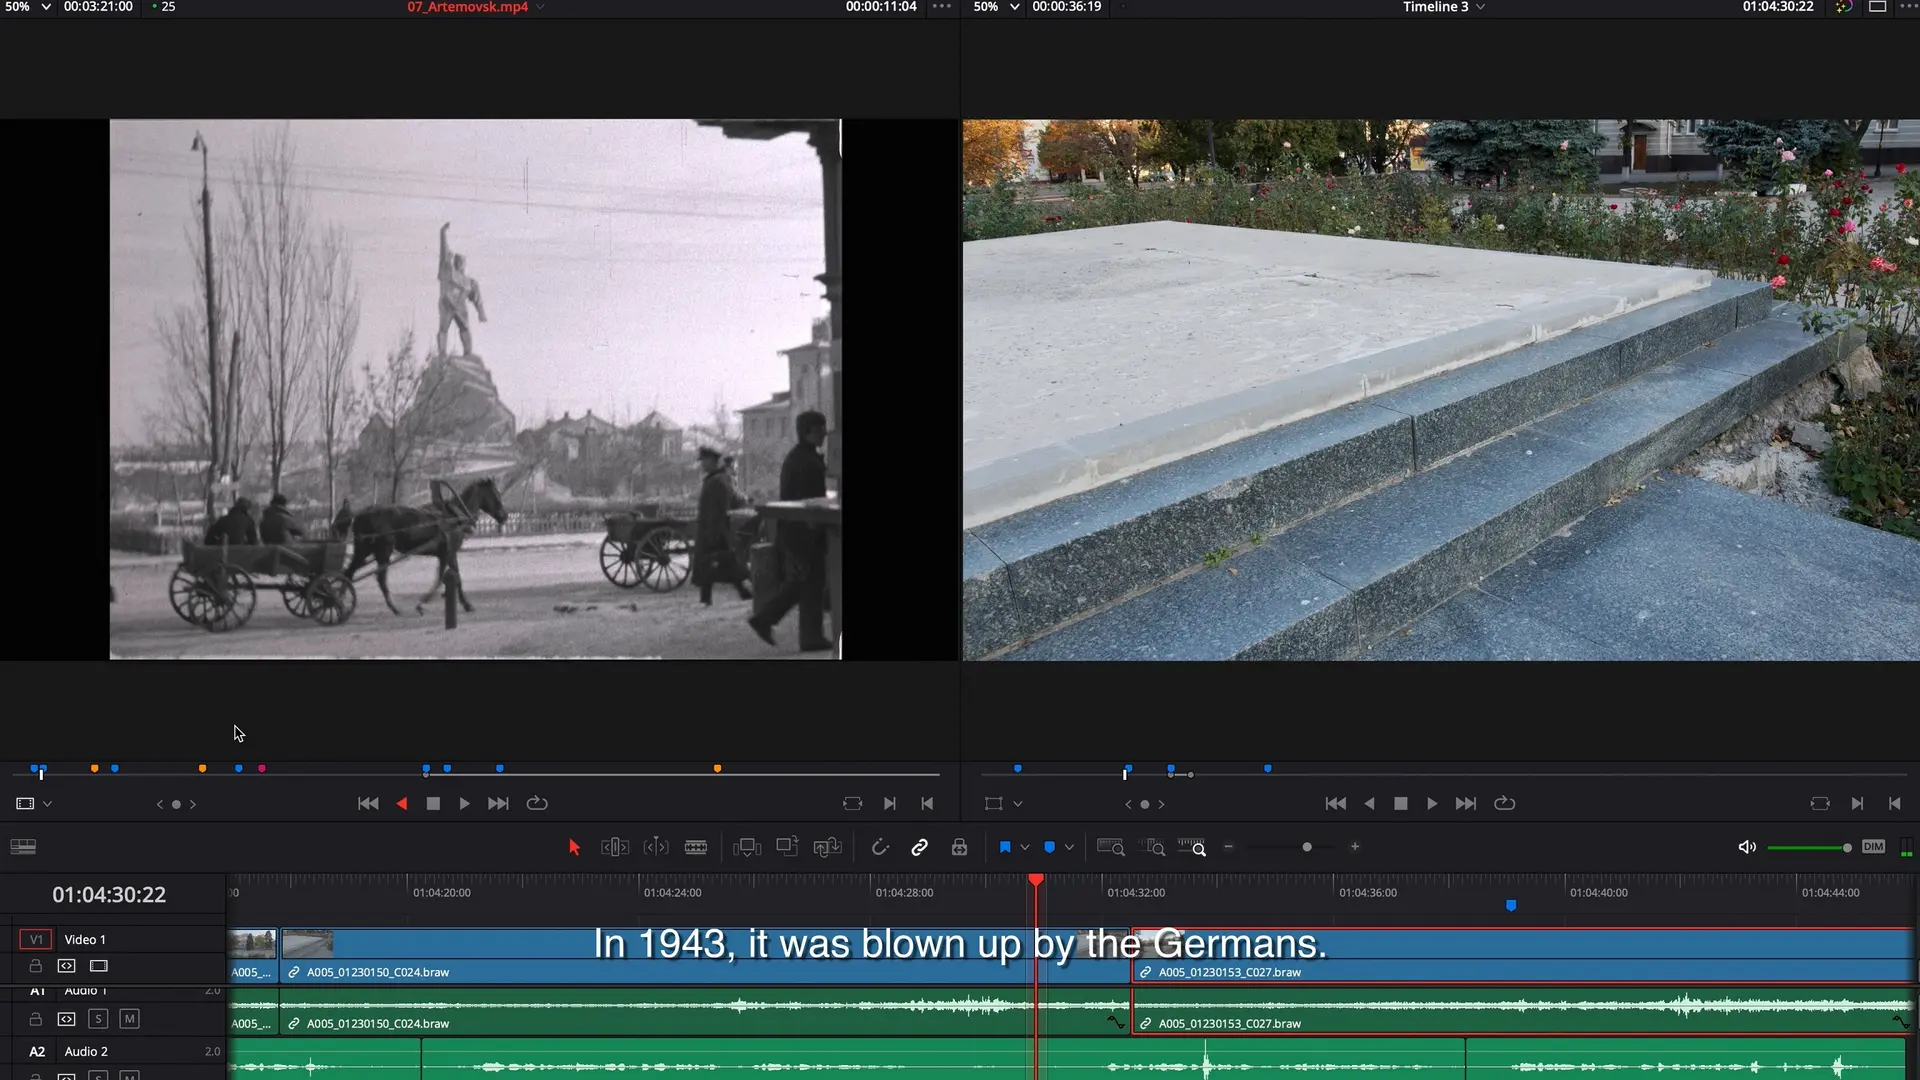The image size is (1920, 1080).
Task: Click the DIM audio button
Action: point(1873,847)
